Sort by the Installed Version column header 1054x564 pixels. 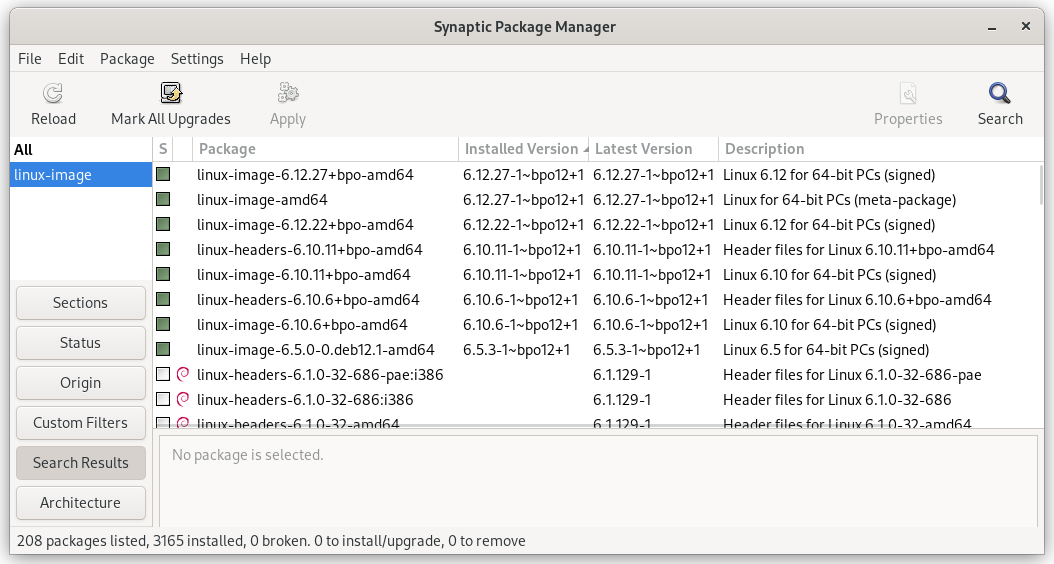point(524,149)
